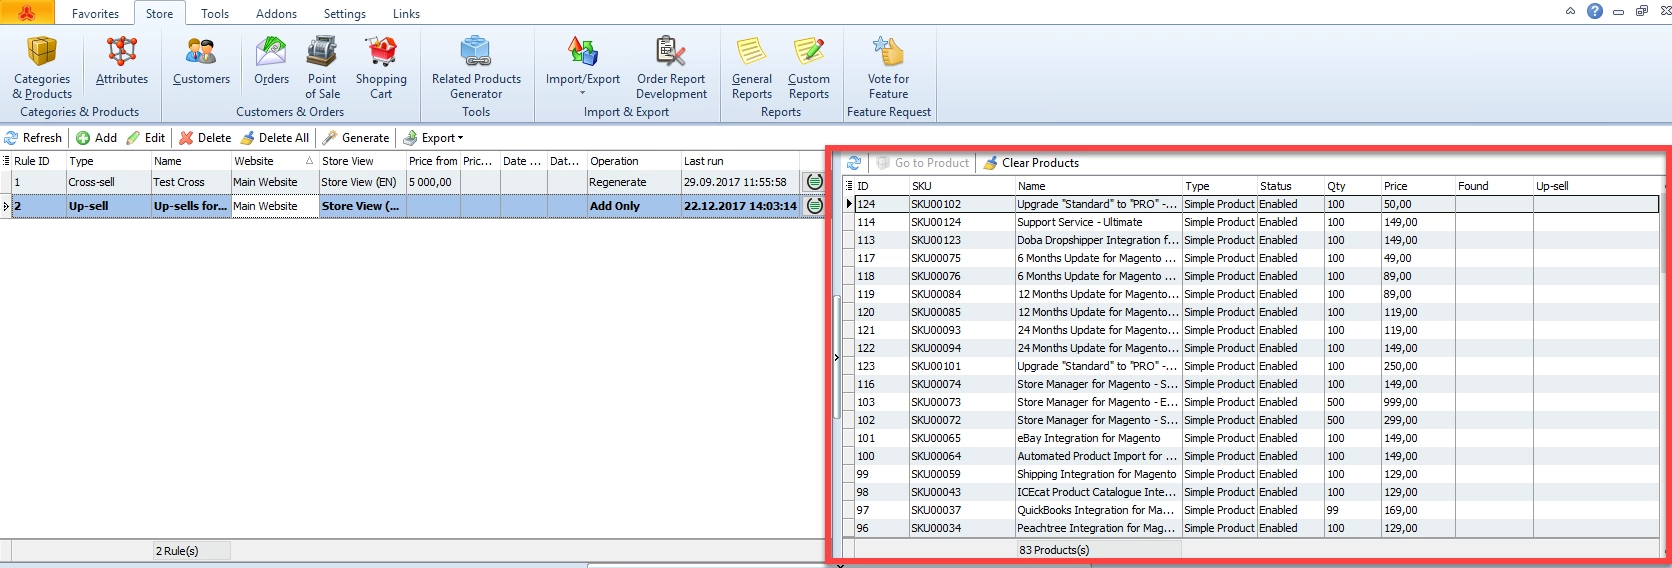Open General Reports
This screenshot has width=1672, height=568.
752,66
